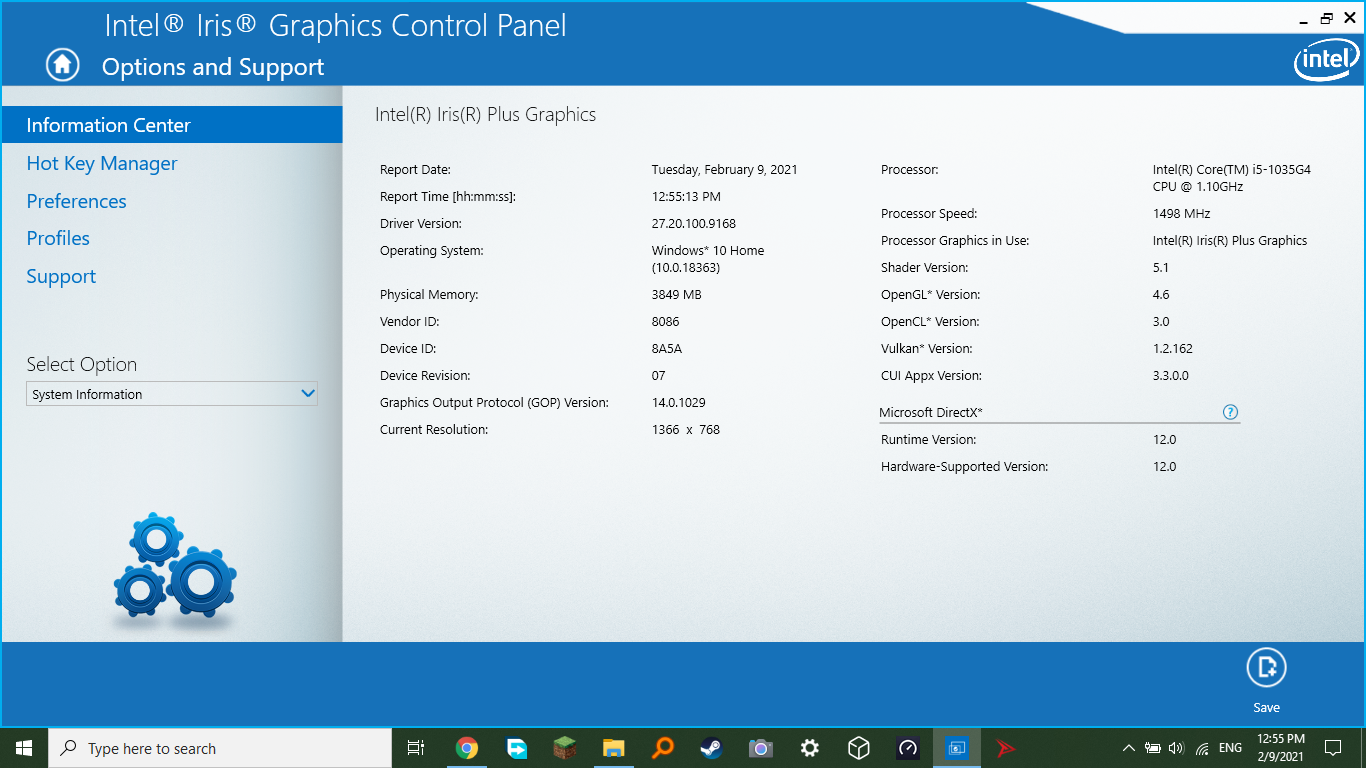
Task: Open the volume control in system tray
Action: [1176, 748]
